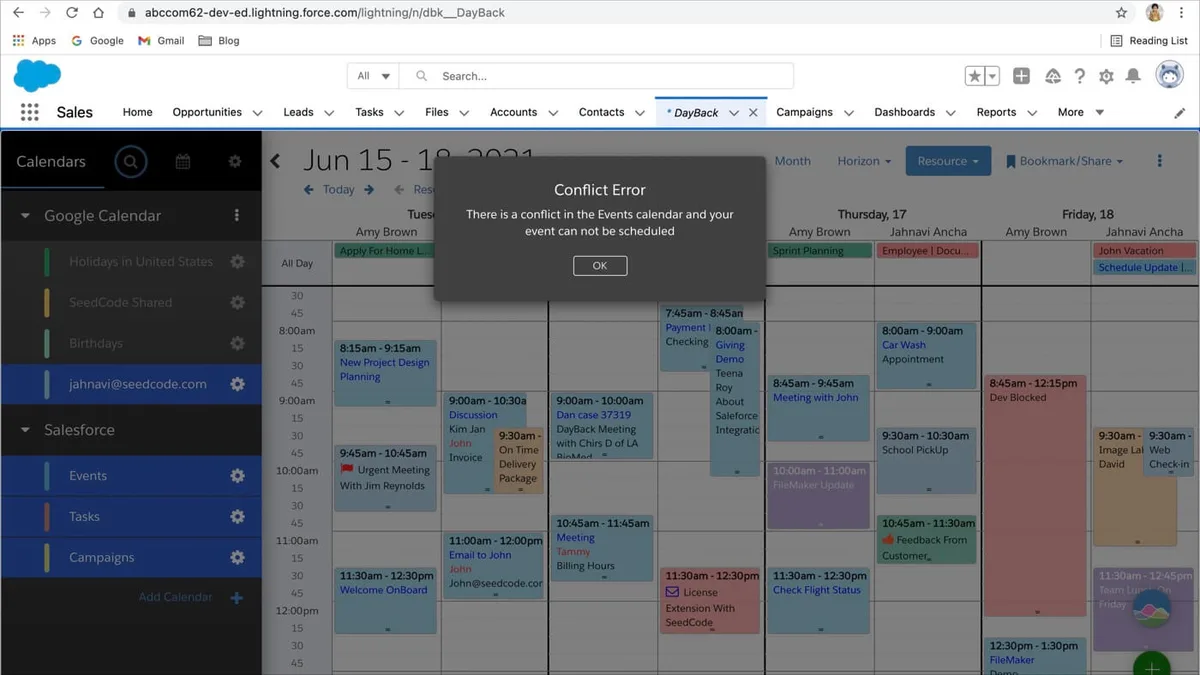Open the Tasks navigation tab
This screenshot has width=1200, height=675.
pos(369,112)
